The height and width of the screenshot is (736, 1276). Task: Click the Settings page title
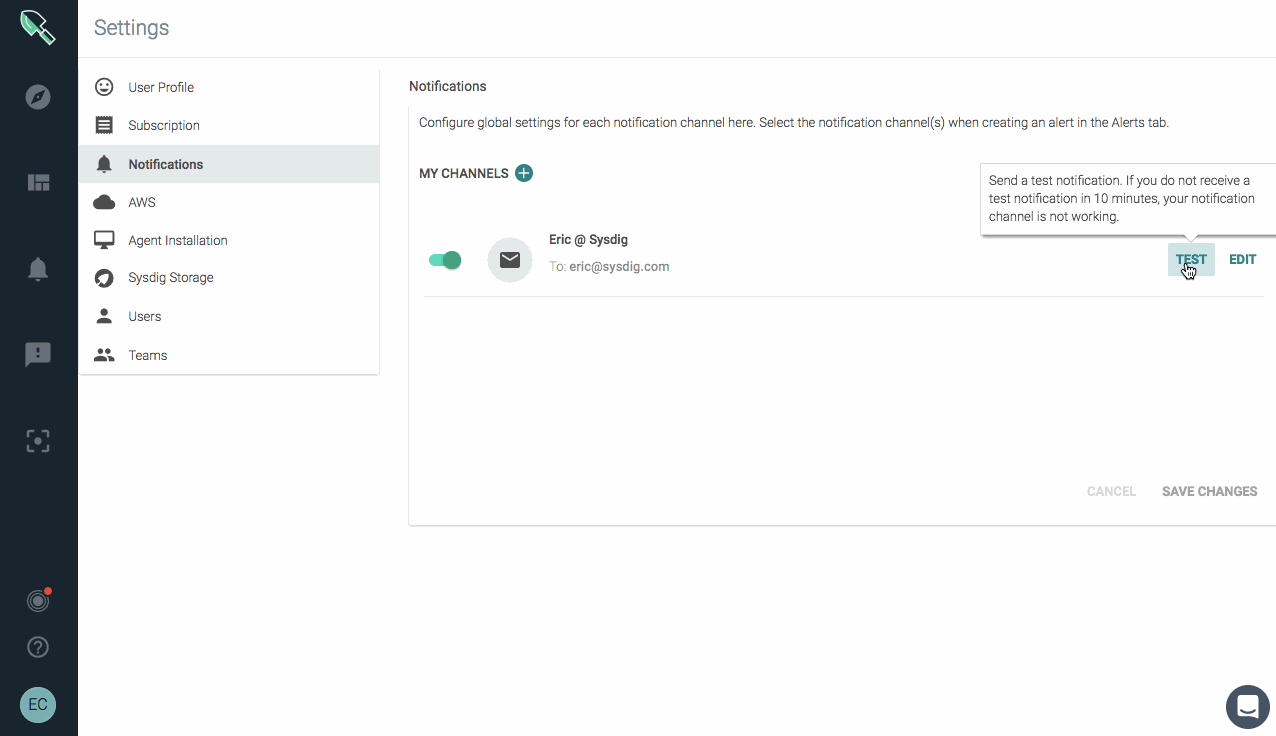pyautogui.click(x=132, y=28)
